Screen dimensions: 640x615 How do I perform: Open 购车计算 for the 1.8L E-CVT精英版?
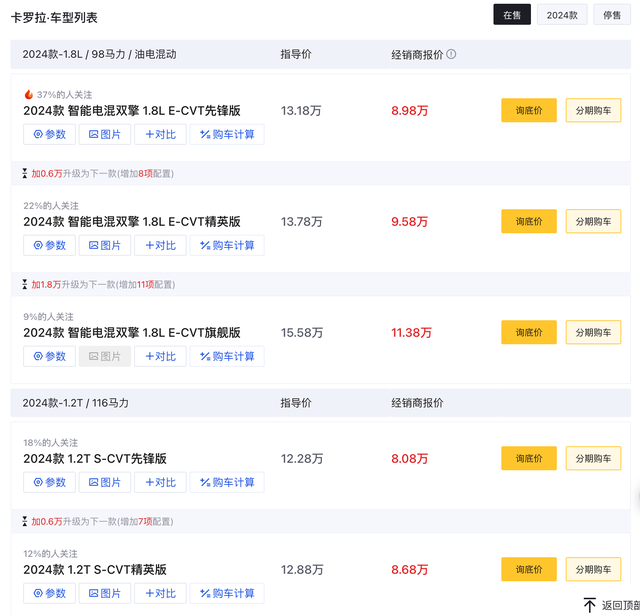(x=227, y=245)
